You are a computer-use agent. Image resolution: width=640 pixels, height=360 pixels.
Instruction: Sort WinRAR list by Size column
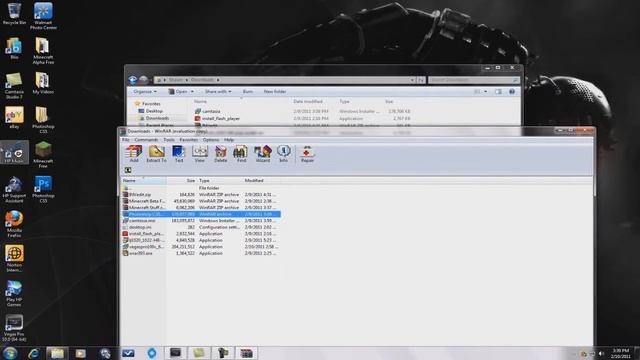pos(182,180)
